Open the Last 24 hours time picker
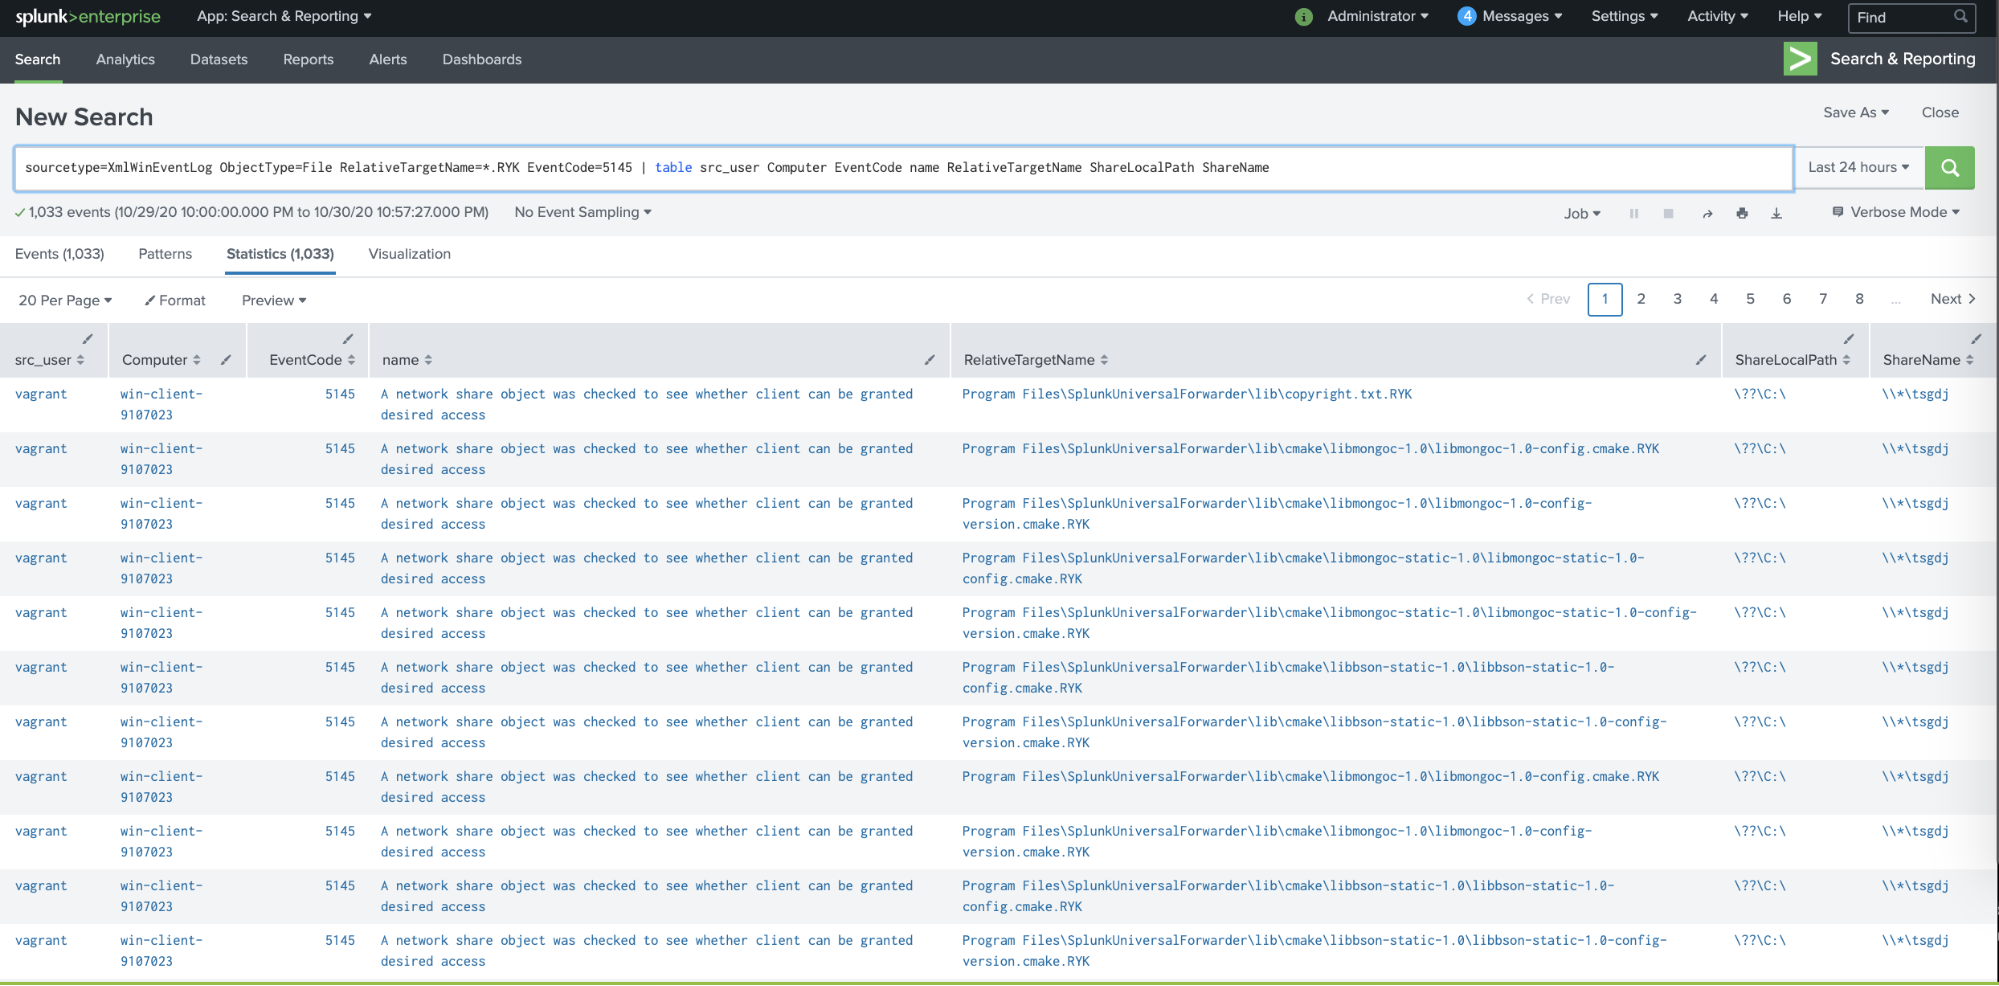Screen dimensions: 1999x986 (1859, 168)
